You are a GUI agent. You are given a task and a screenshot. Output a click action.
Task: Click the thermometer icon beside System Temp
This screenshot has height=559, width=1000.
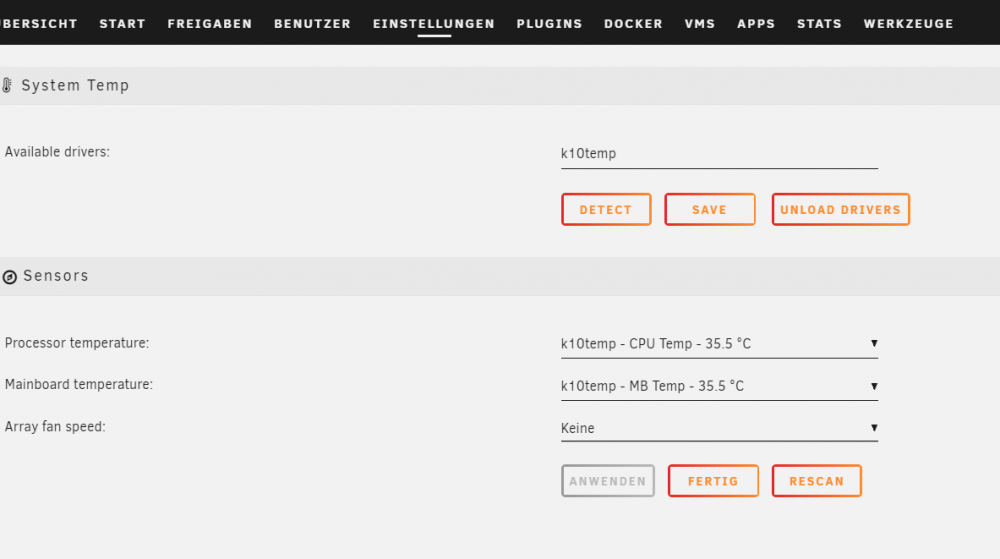point(7,85)
